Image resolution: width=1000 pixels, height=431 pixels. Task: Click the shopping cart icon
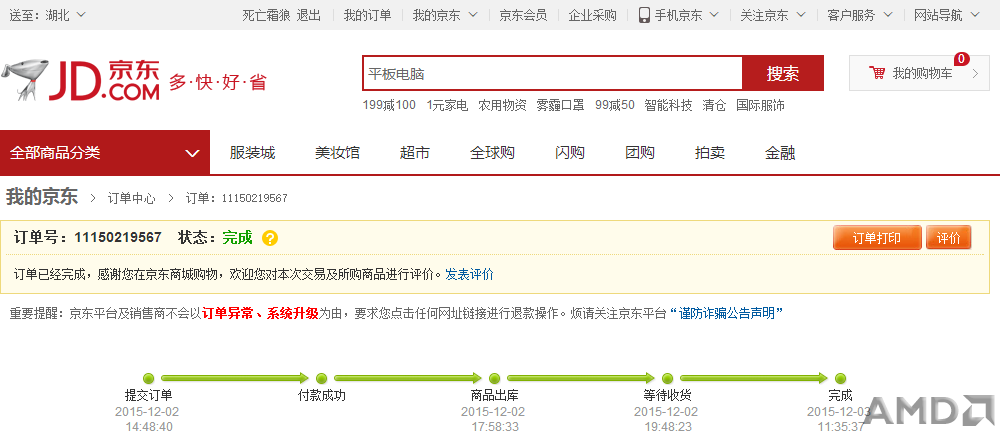(878, 73)
